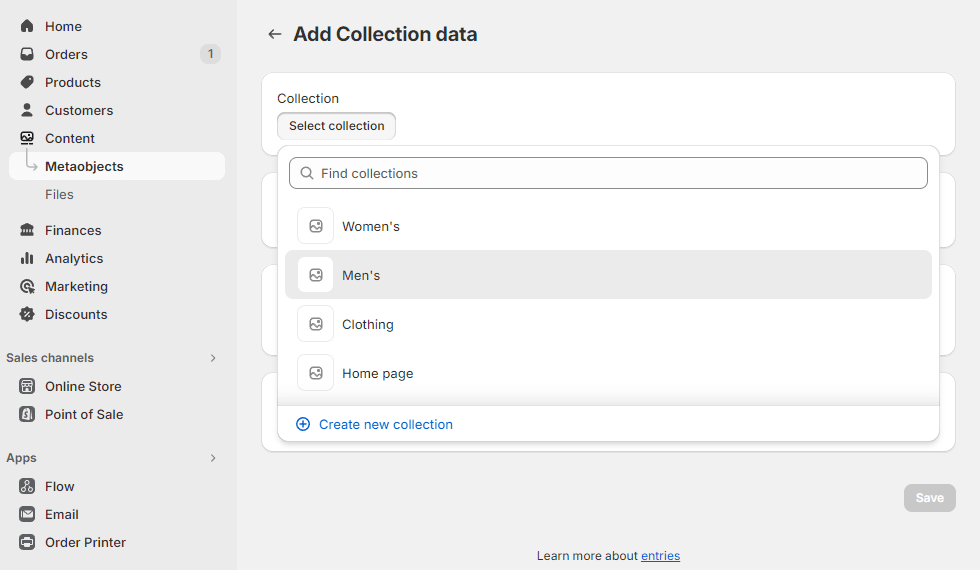Focus the Find collections search field

pos(620,173)
